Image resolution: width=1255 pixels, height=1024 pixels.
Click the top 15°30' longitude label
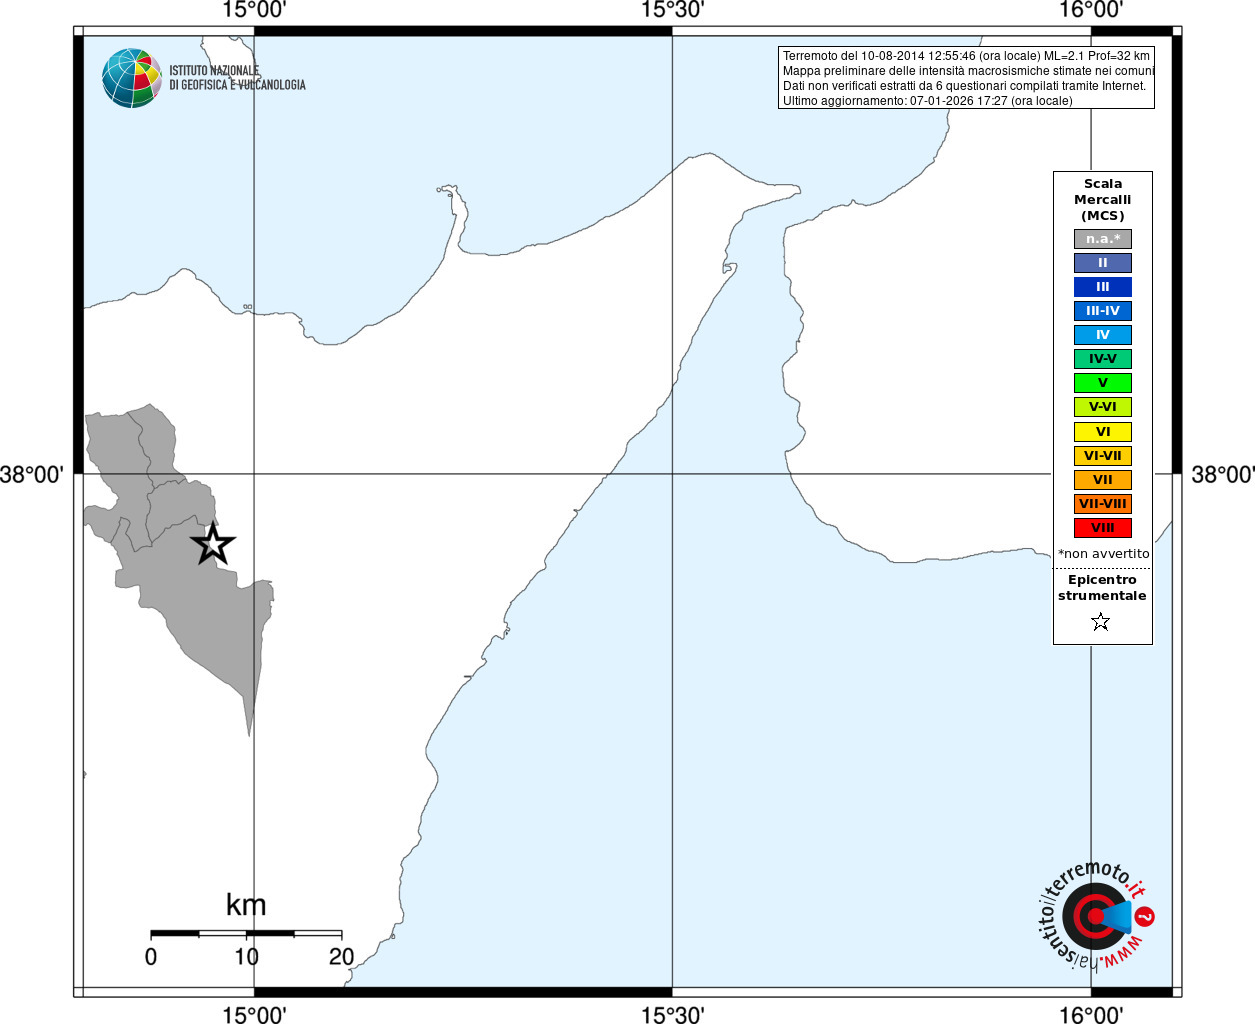click(672, 10)
